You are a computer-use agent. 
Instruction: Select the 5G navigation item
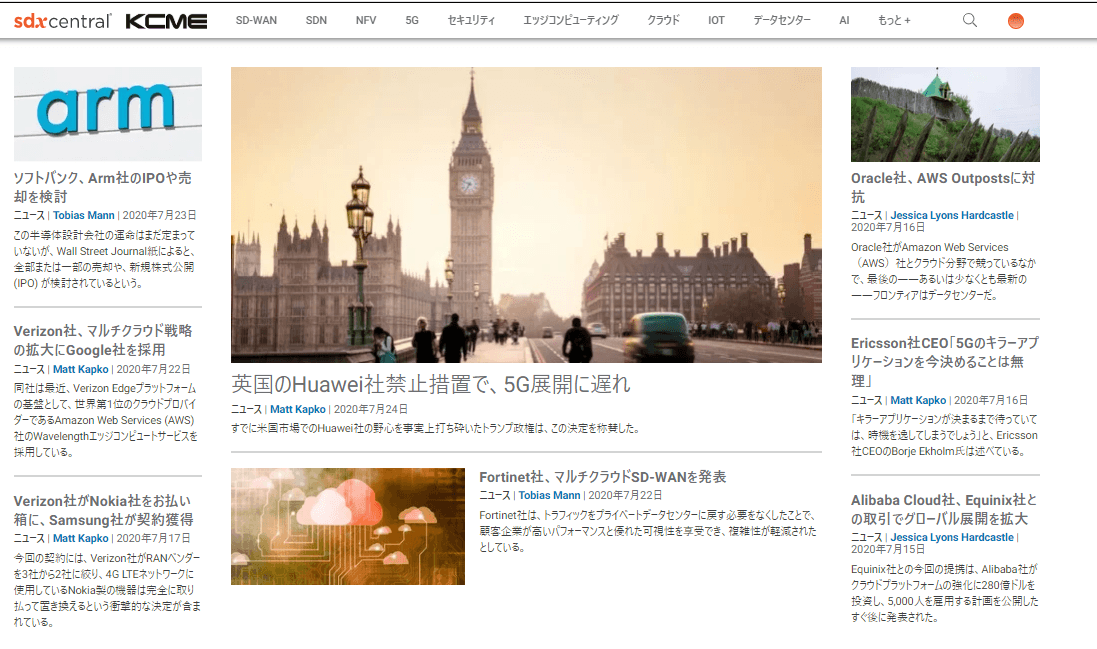coord(412,20)
